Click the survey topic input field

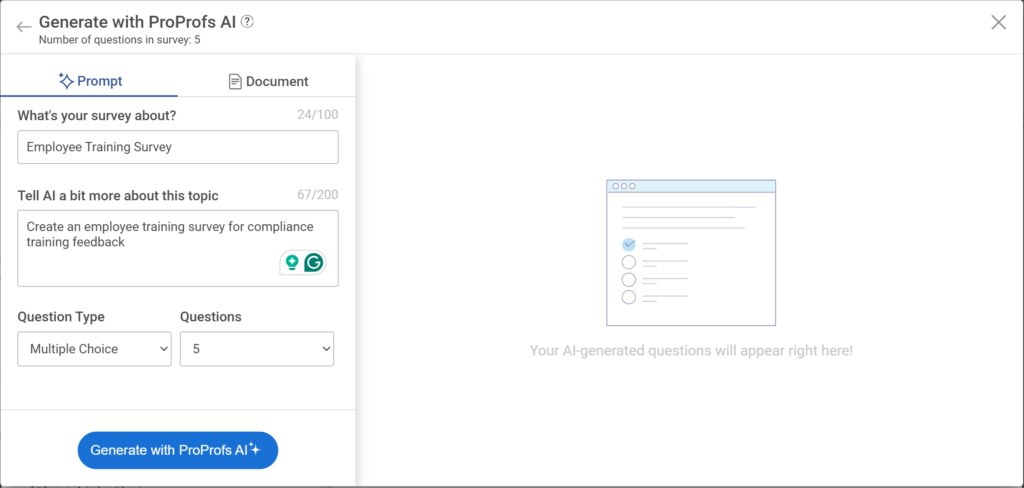(178, 147)
